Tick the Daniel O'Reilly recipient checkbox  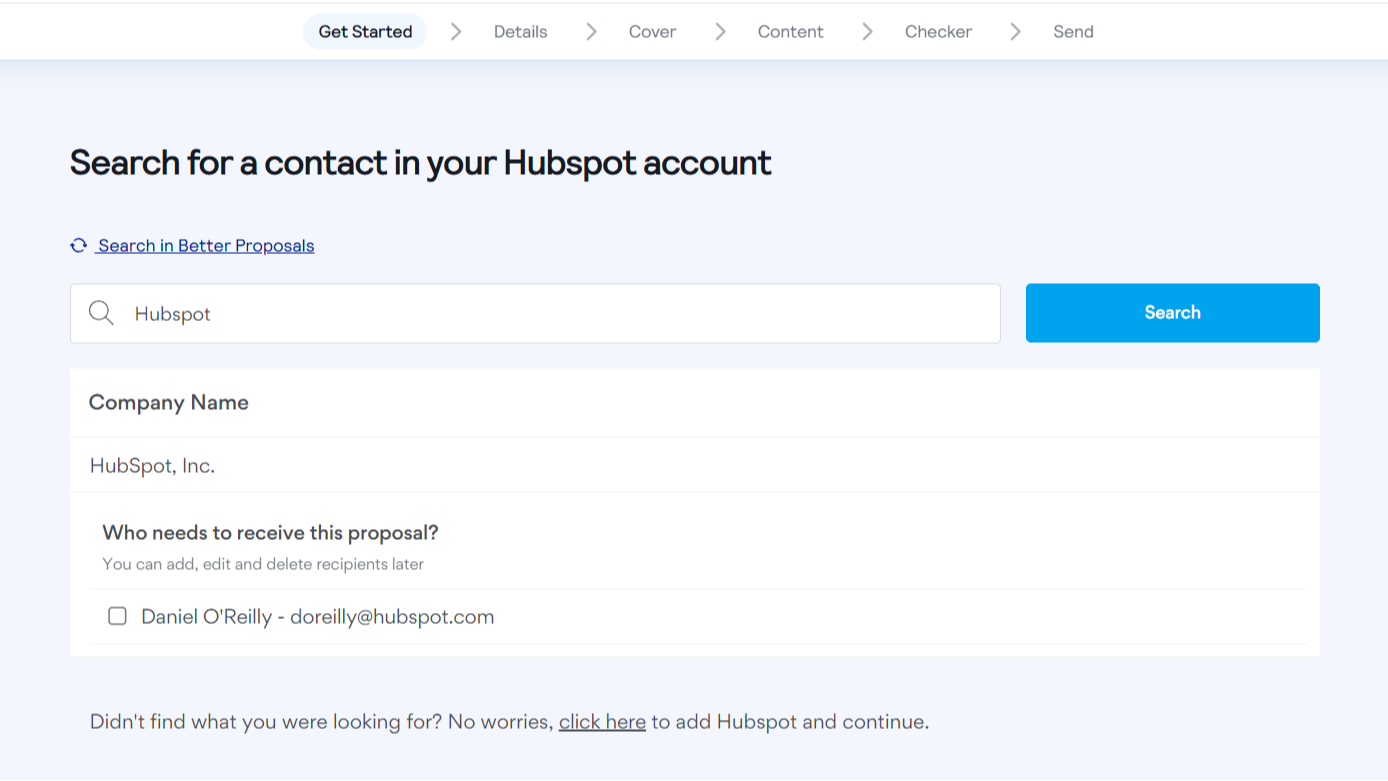(x=117, y=616)
